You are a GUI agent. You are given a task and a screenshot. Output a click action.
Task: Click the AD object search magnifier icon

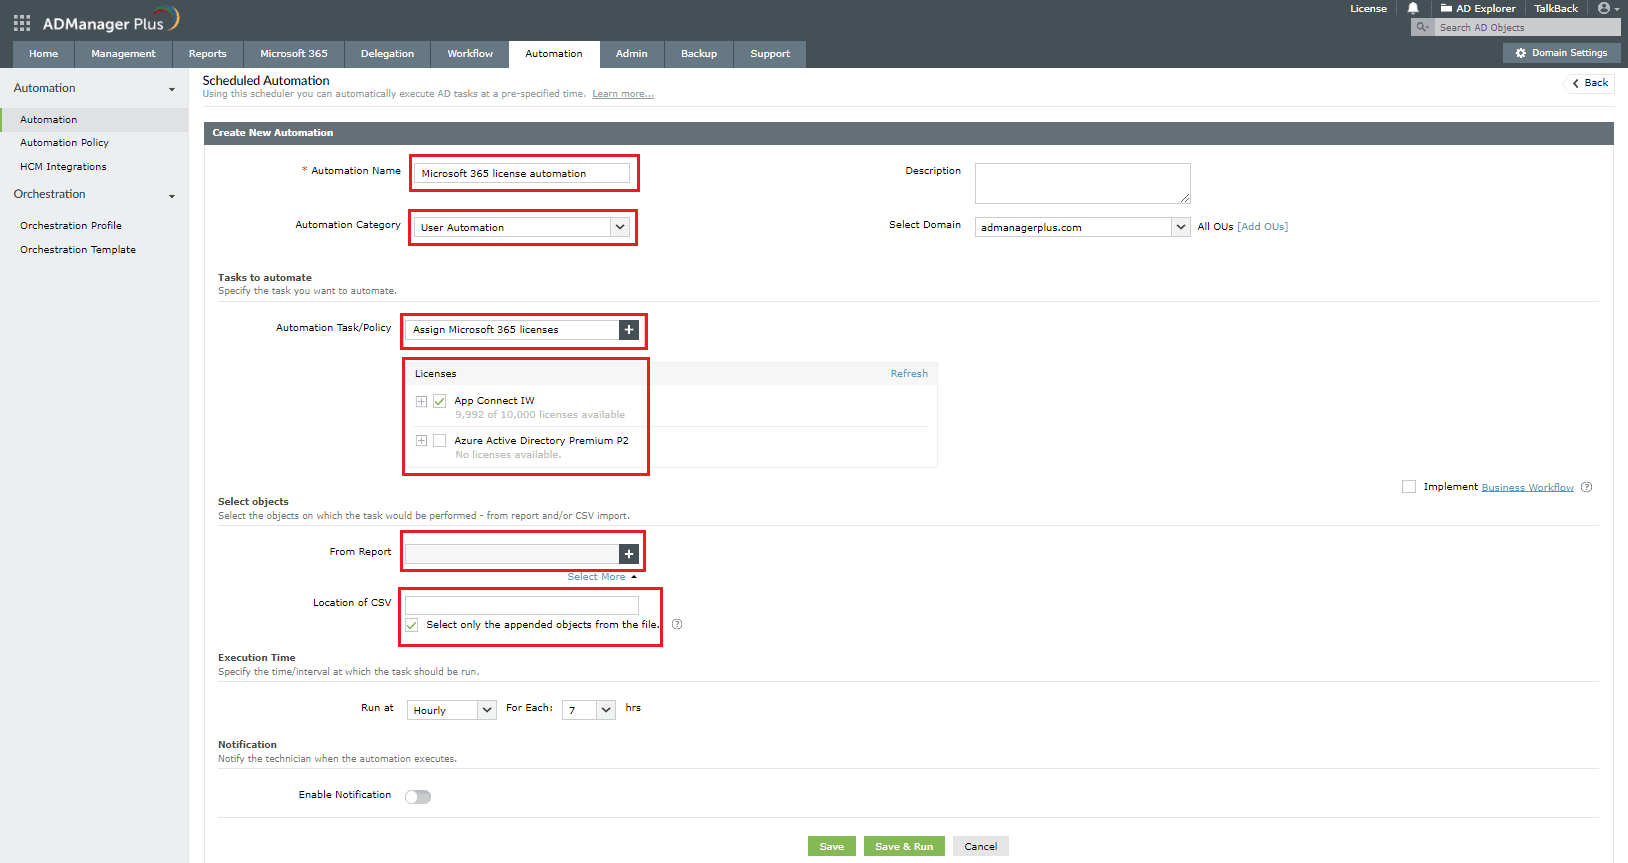(x=1422, y=27)
